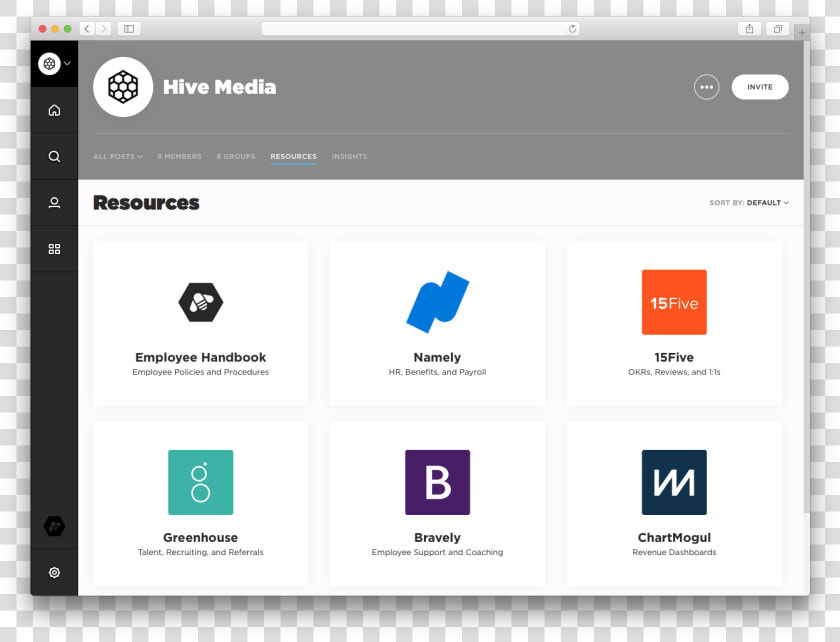The width and height of the screenshot is (840, 642).
Task: Show all tabs with tab overview icon
Action: tap(777, 28)
